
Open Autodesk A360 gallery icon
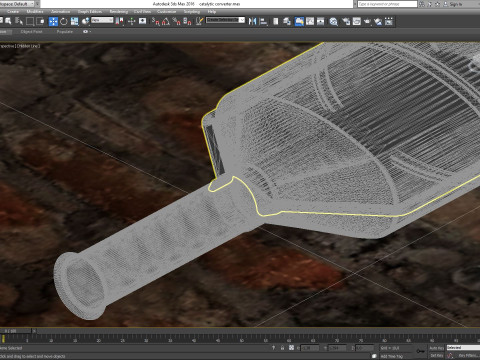[389, 22]
